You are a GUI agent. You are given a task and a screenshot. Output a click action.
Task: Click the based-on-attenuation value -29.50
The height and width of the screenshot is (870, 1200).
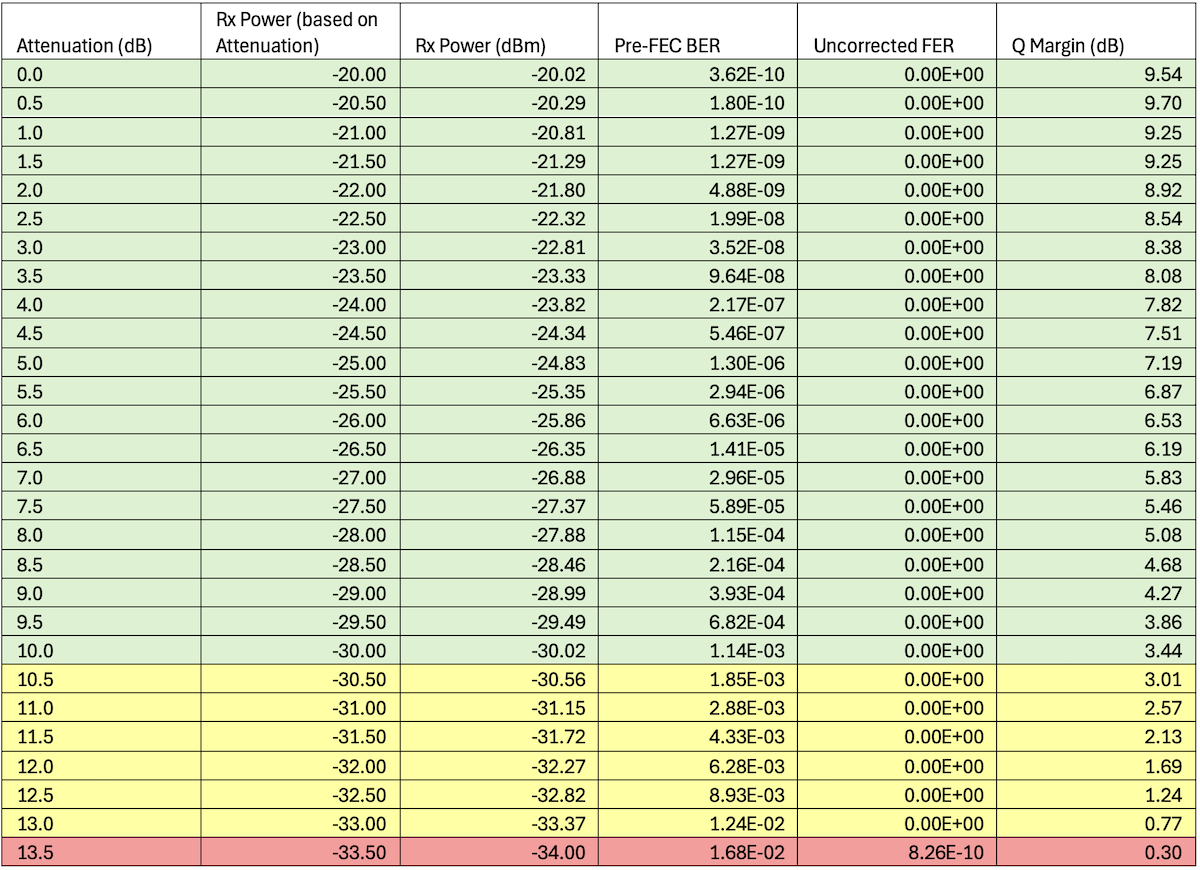coord(300,622)
